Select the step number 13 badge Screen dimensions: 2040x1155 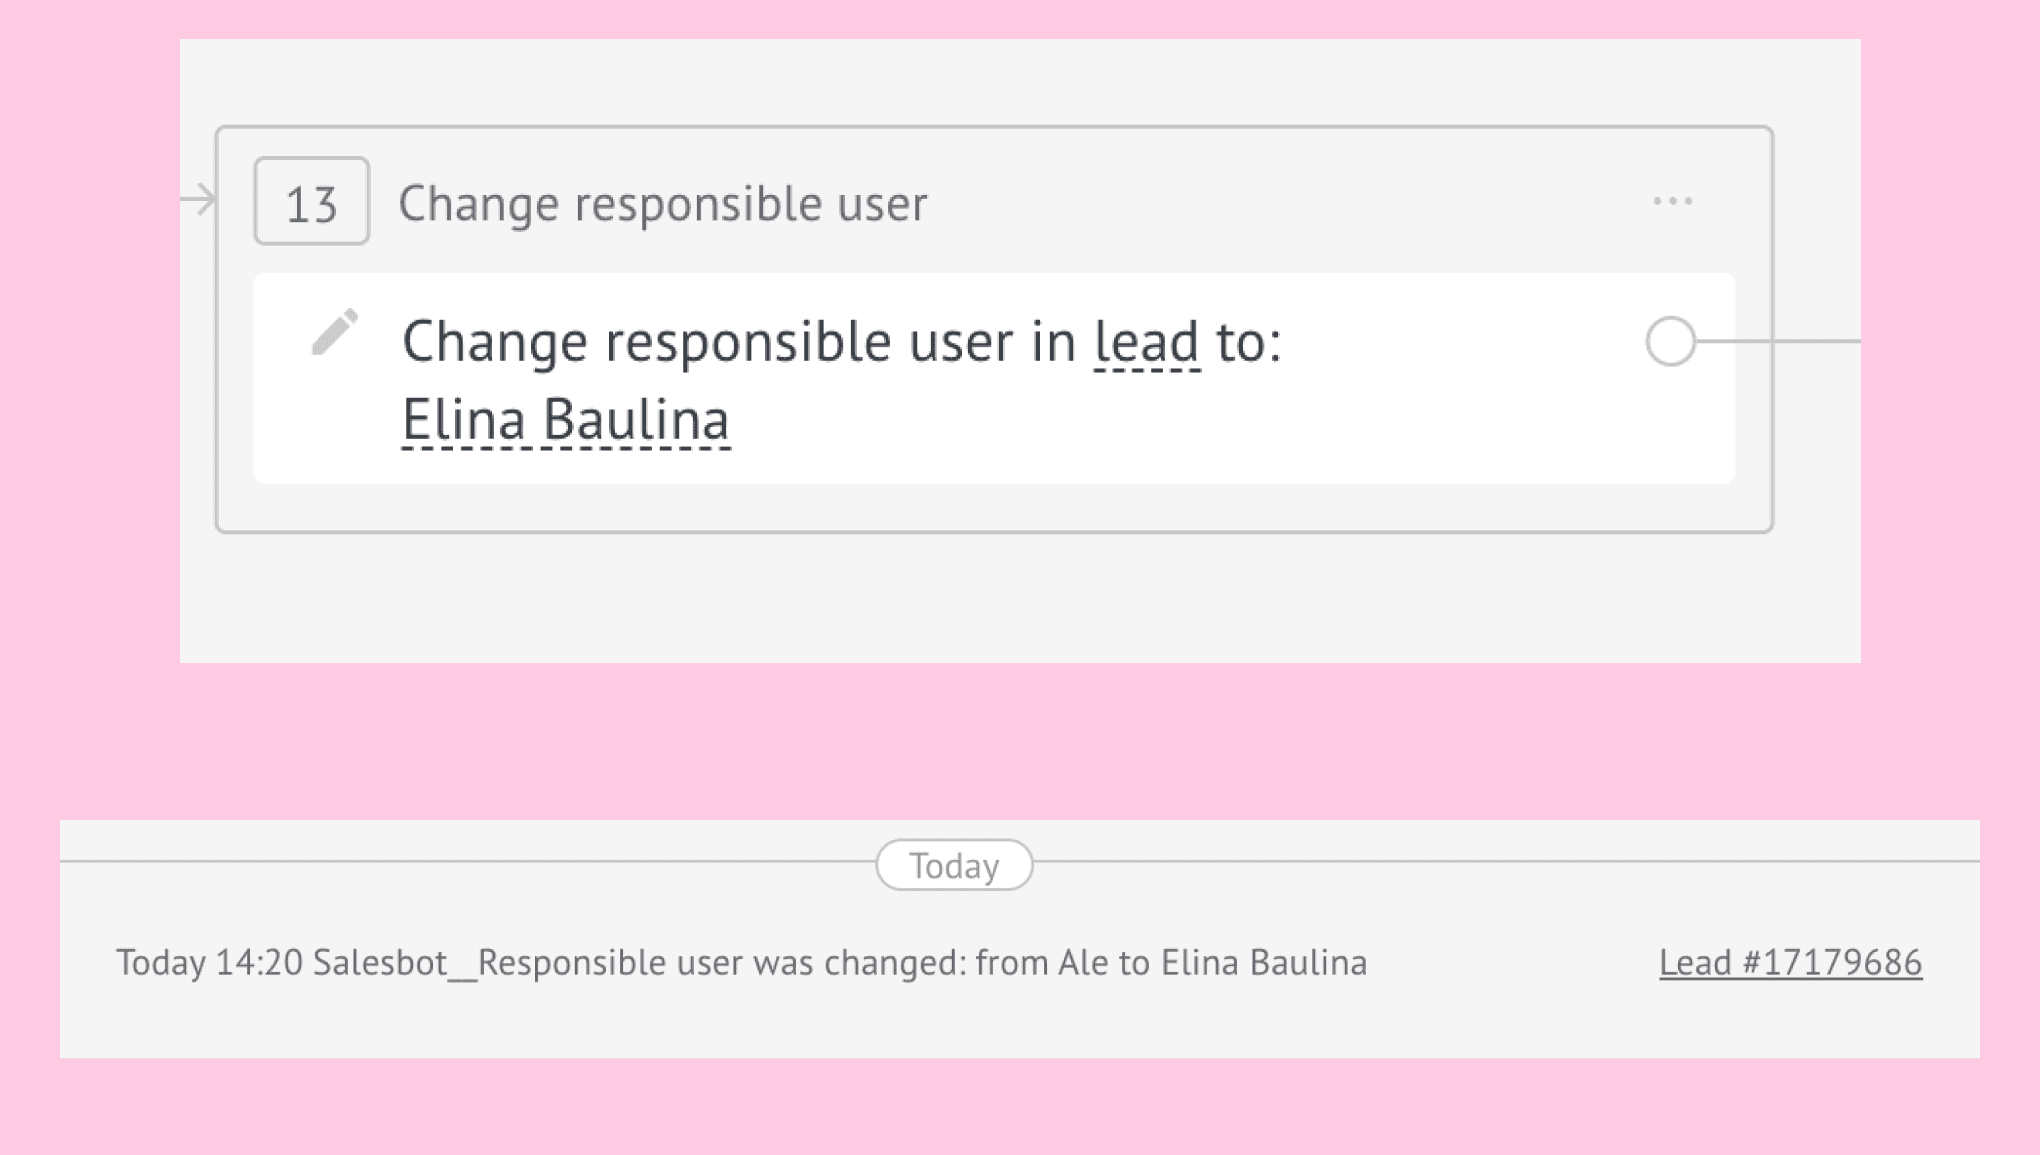[x=311, y=201]
